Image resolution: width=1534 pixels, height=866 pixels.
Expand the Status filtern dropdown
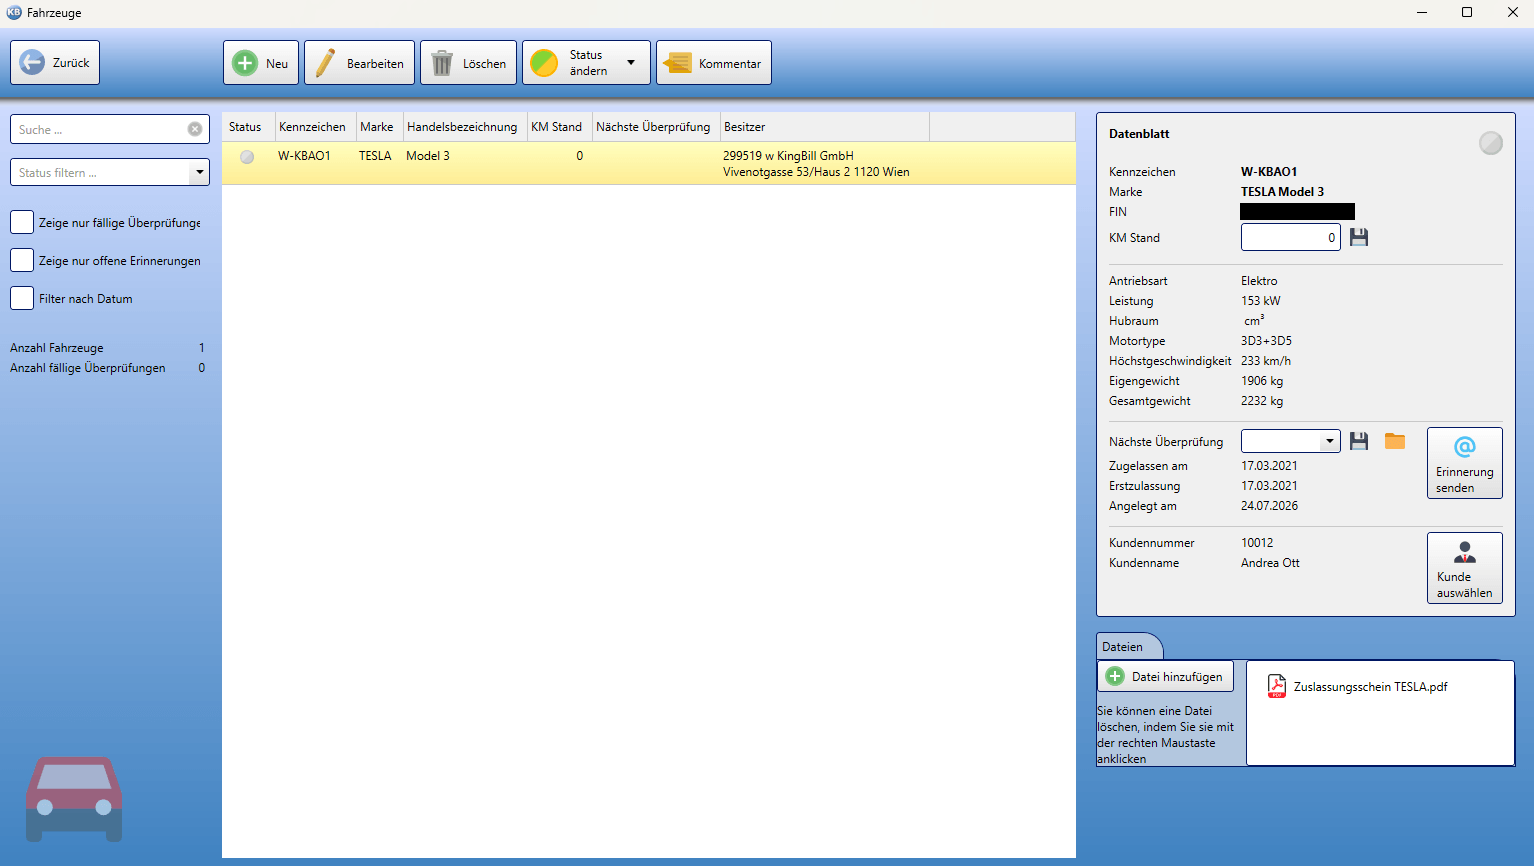pos(200,172)
